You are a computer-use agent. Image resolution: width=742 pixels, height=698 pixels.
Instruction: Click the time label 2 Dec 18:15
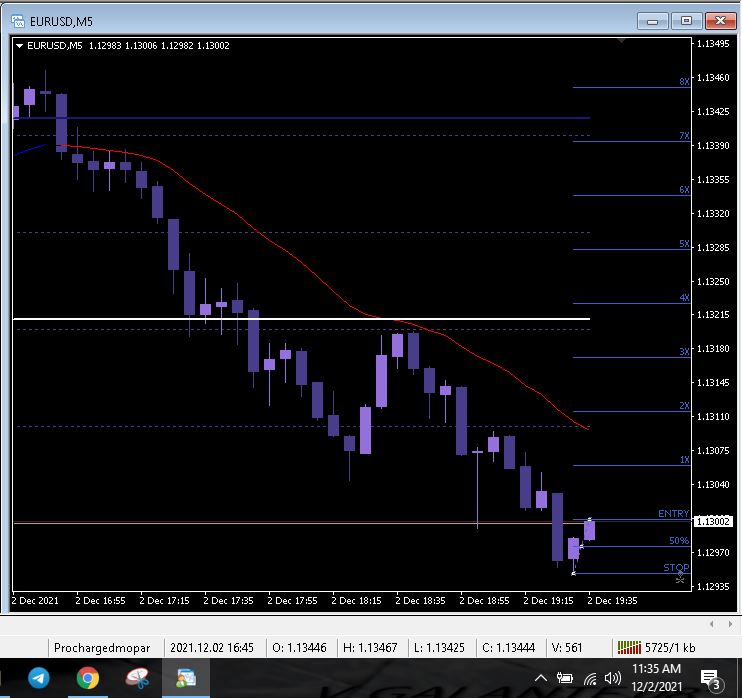pyautogui.click(x=356, y=601)
